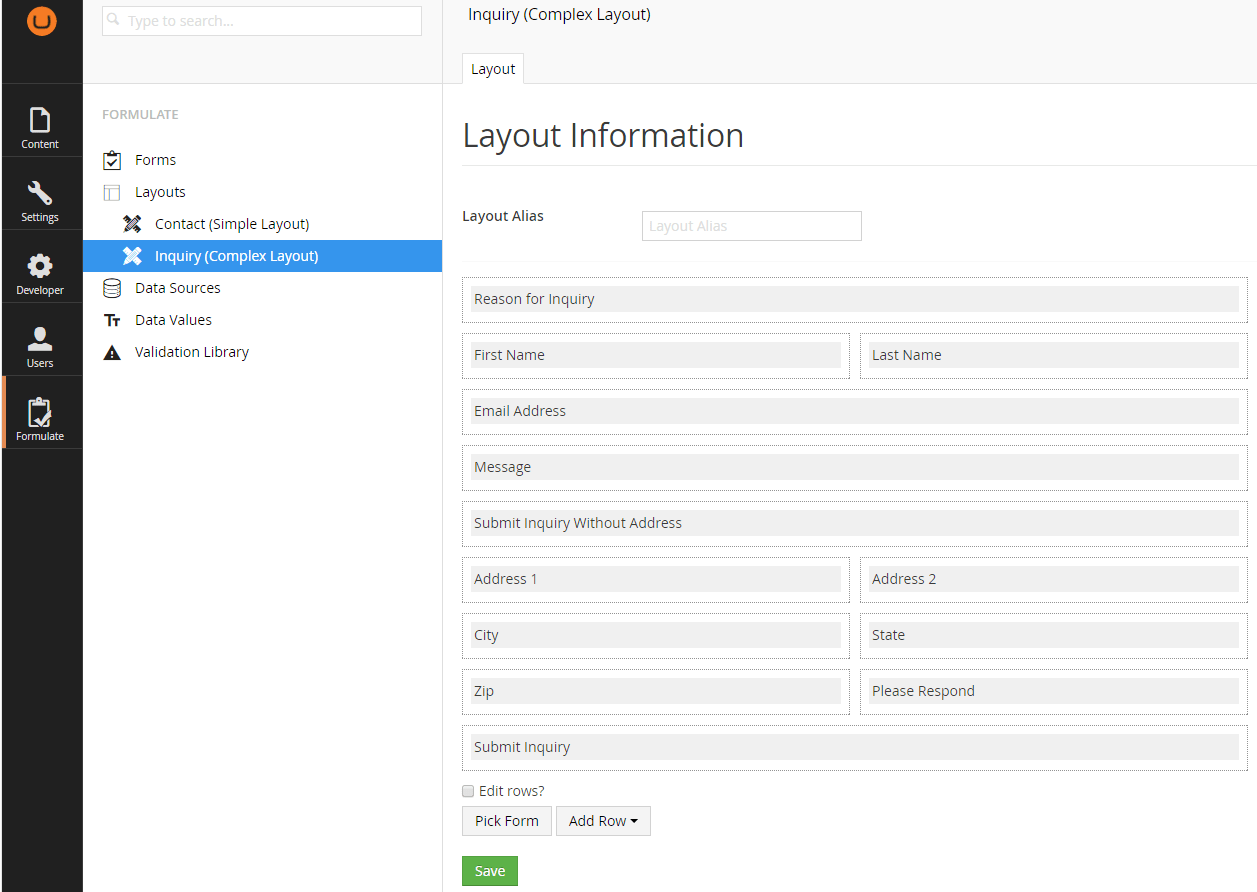
Task: Open the Content section icon
Action: click(x=40, y=120)
